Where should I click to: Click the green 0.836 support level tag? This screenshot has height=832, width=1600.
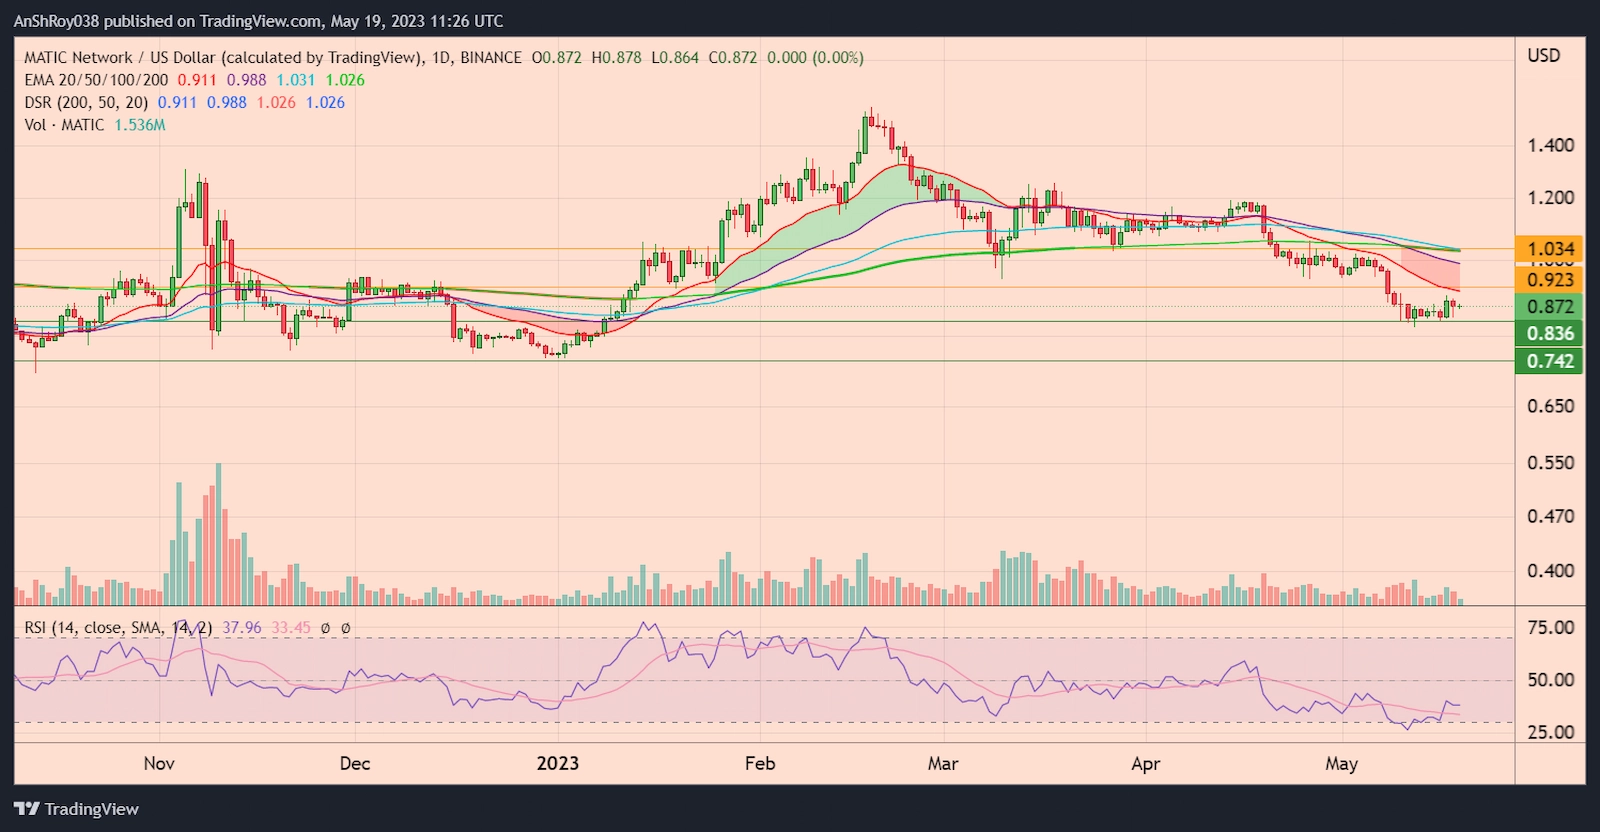1549,334
